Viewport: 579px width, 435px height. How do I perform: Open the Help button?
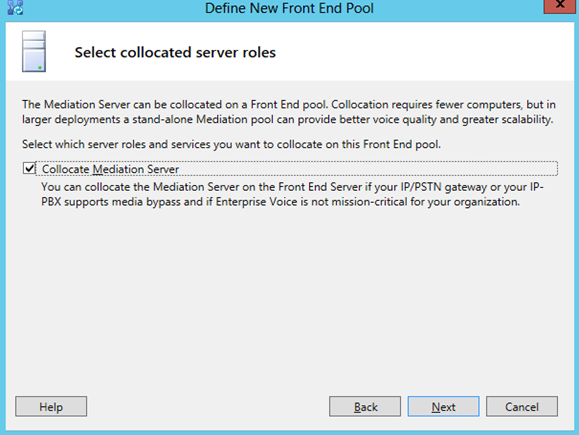[x=51, y=407]
